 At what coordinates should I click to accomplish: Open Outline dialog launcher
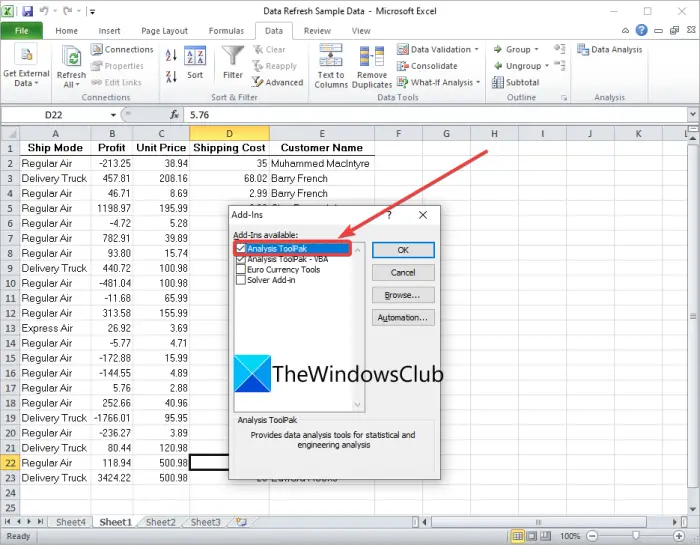[564, 97]
